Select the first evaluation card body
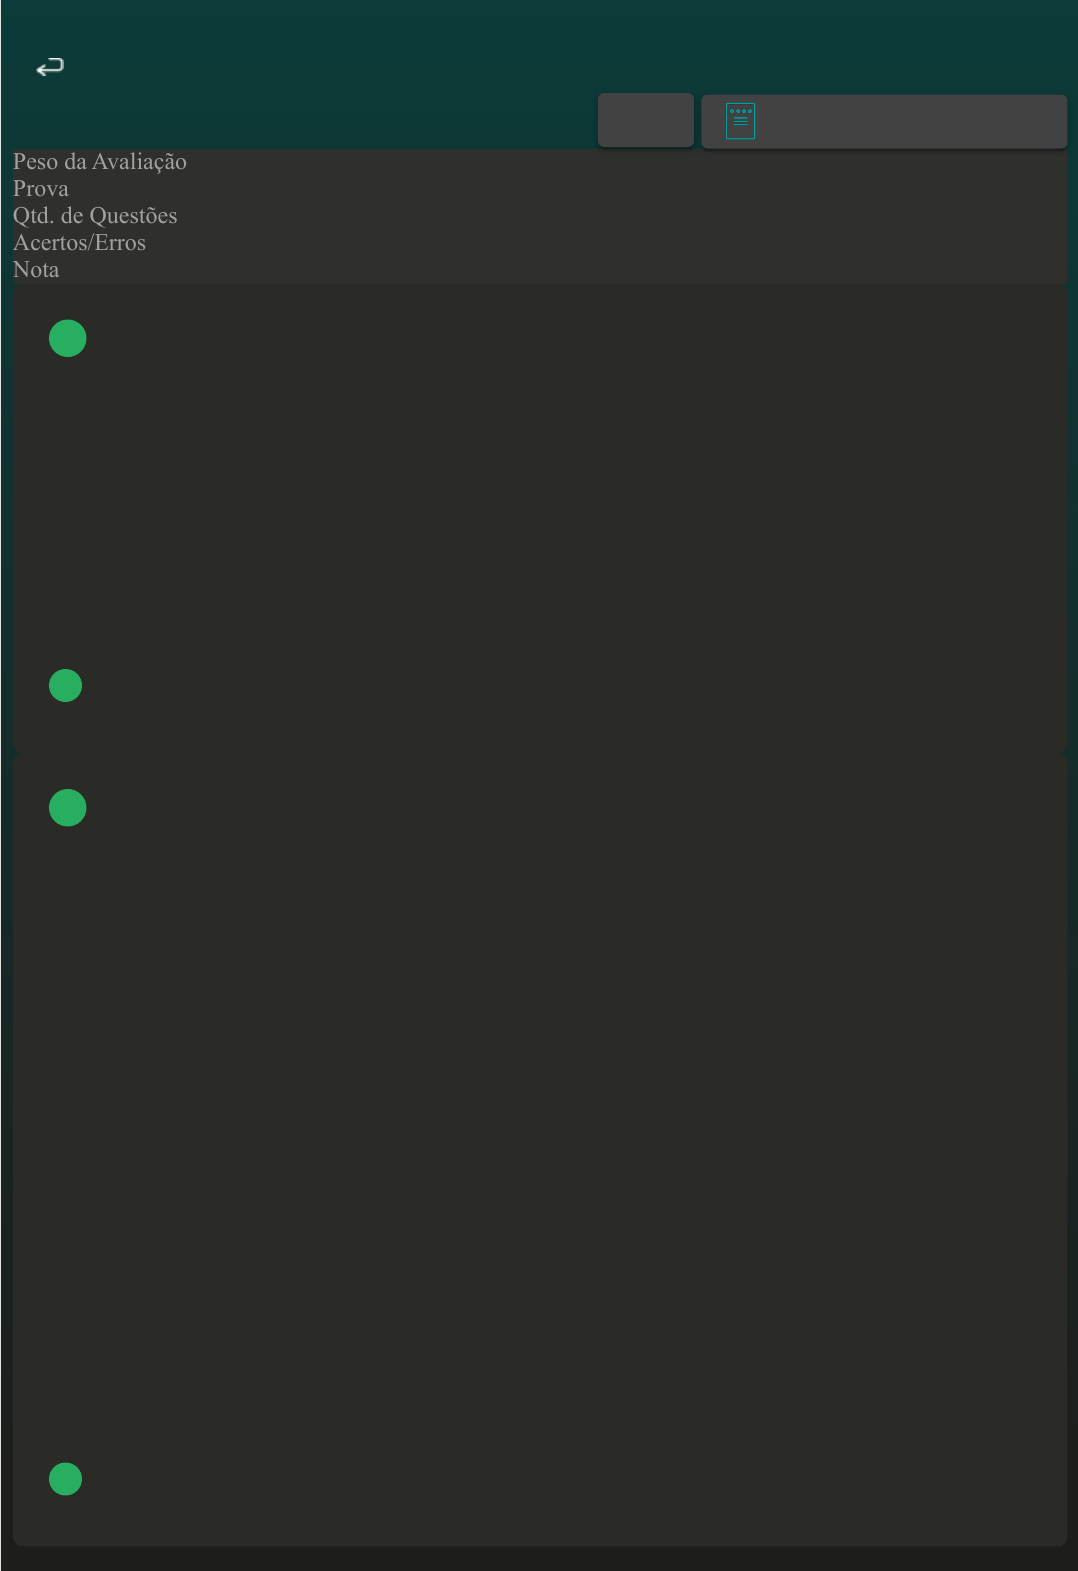 [540, 518]
